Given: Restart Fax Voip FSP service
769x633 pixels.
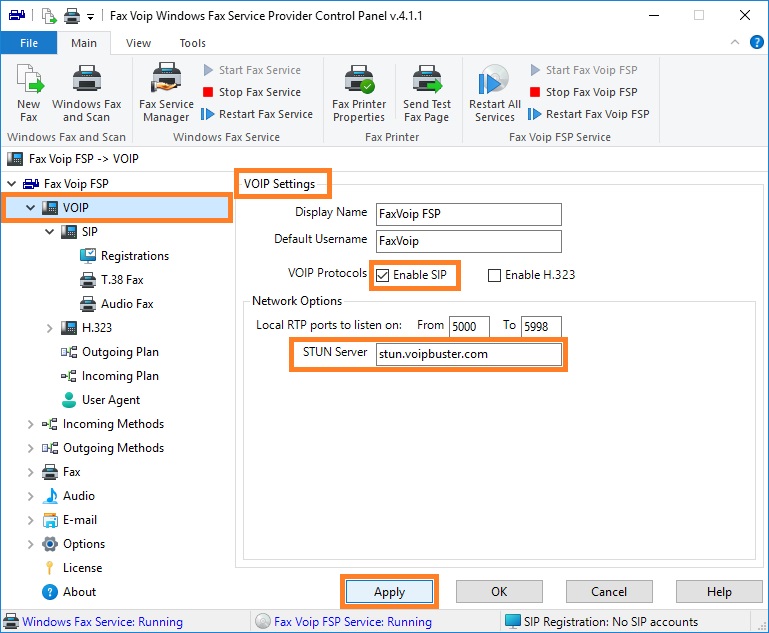Looking at the screenshot, I should point(589,114).
